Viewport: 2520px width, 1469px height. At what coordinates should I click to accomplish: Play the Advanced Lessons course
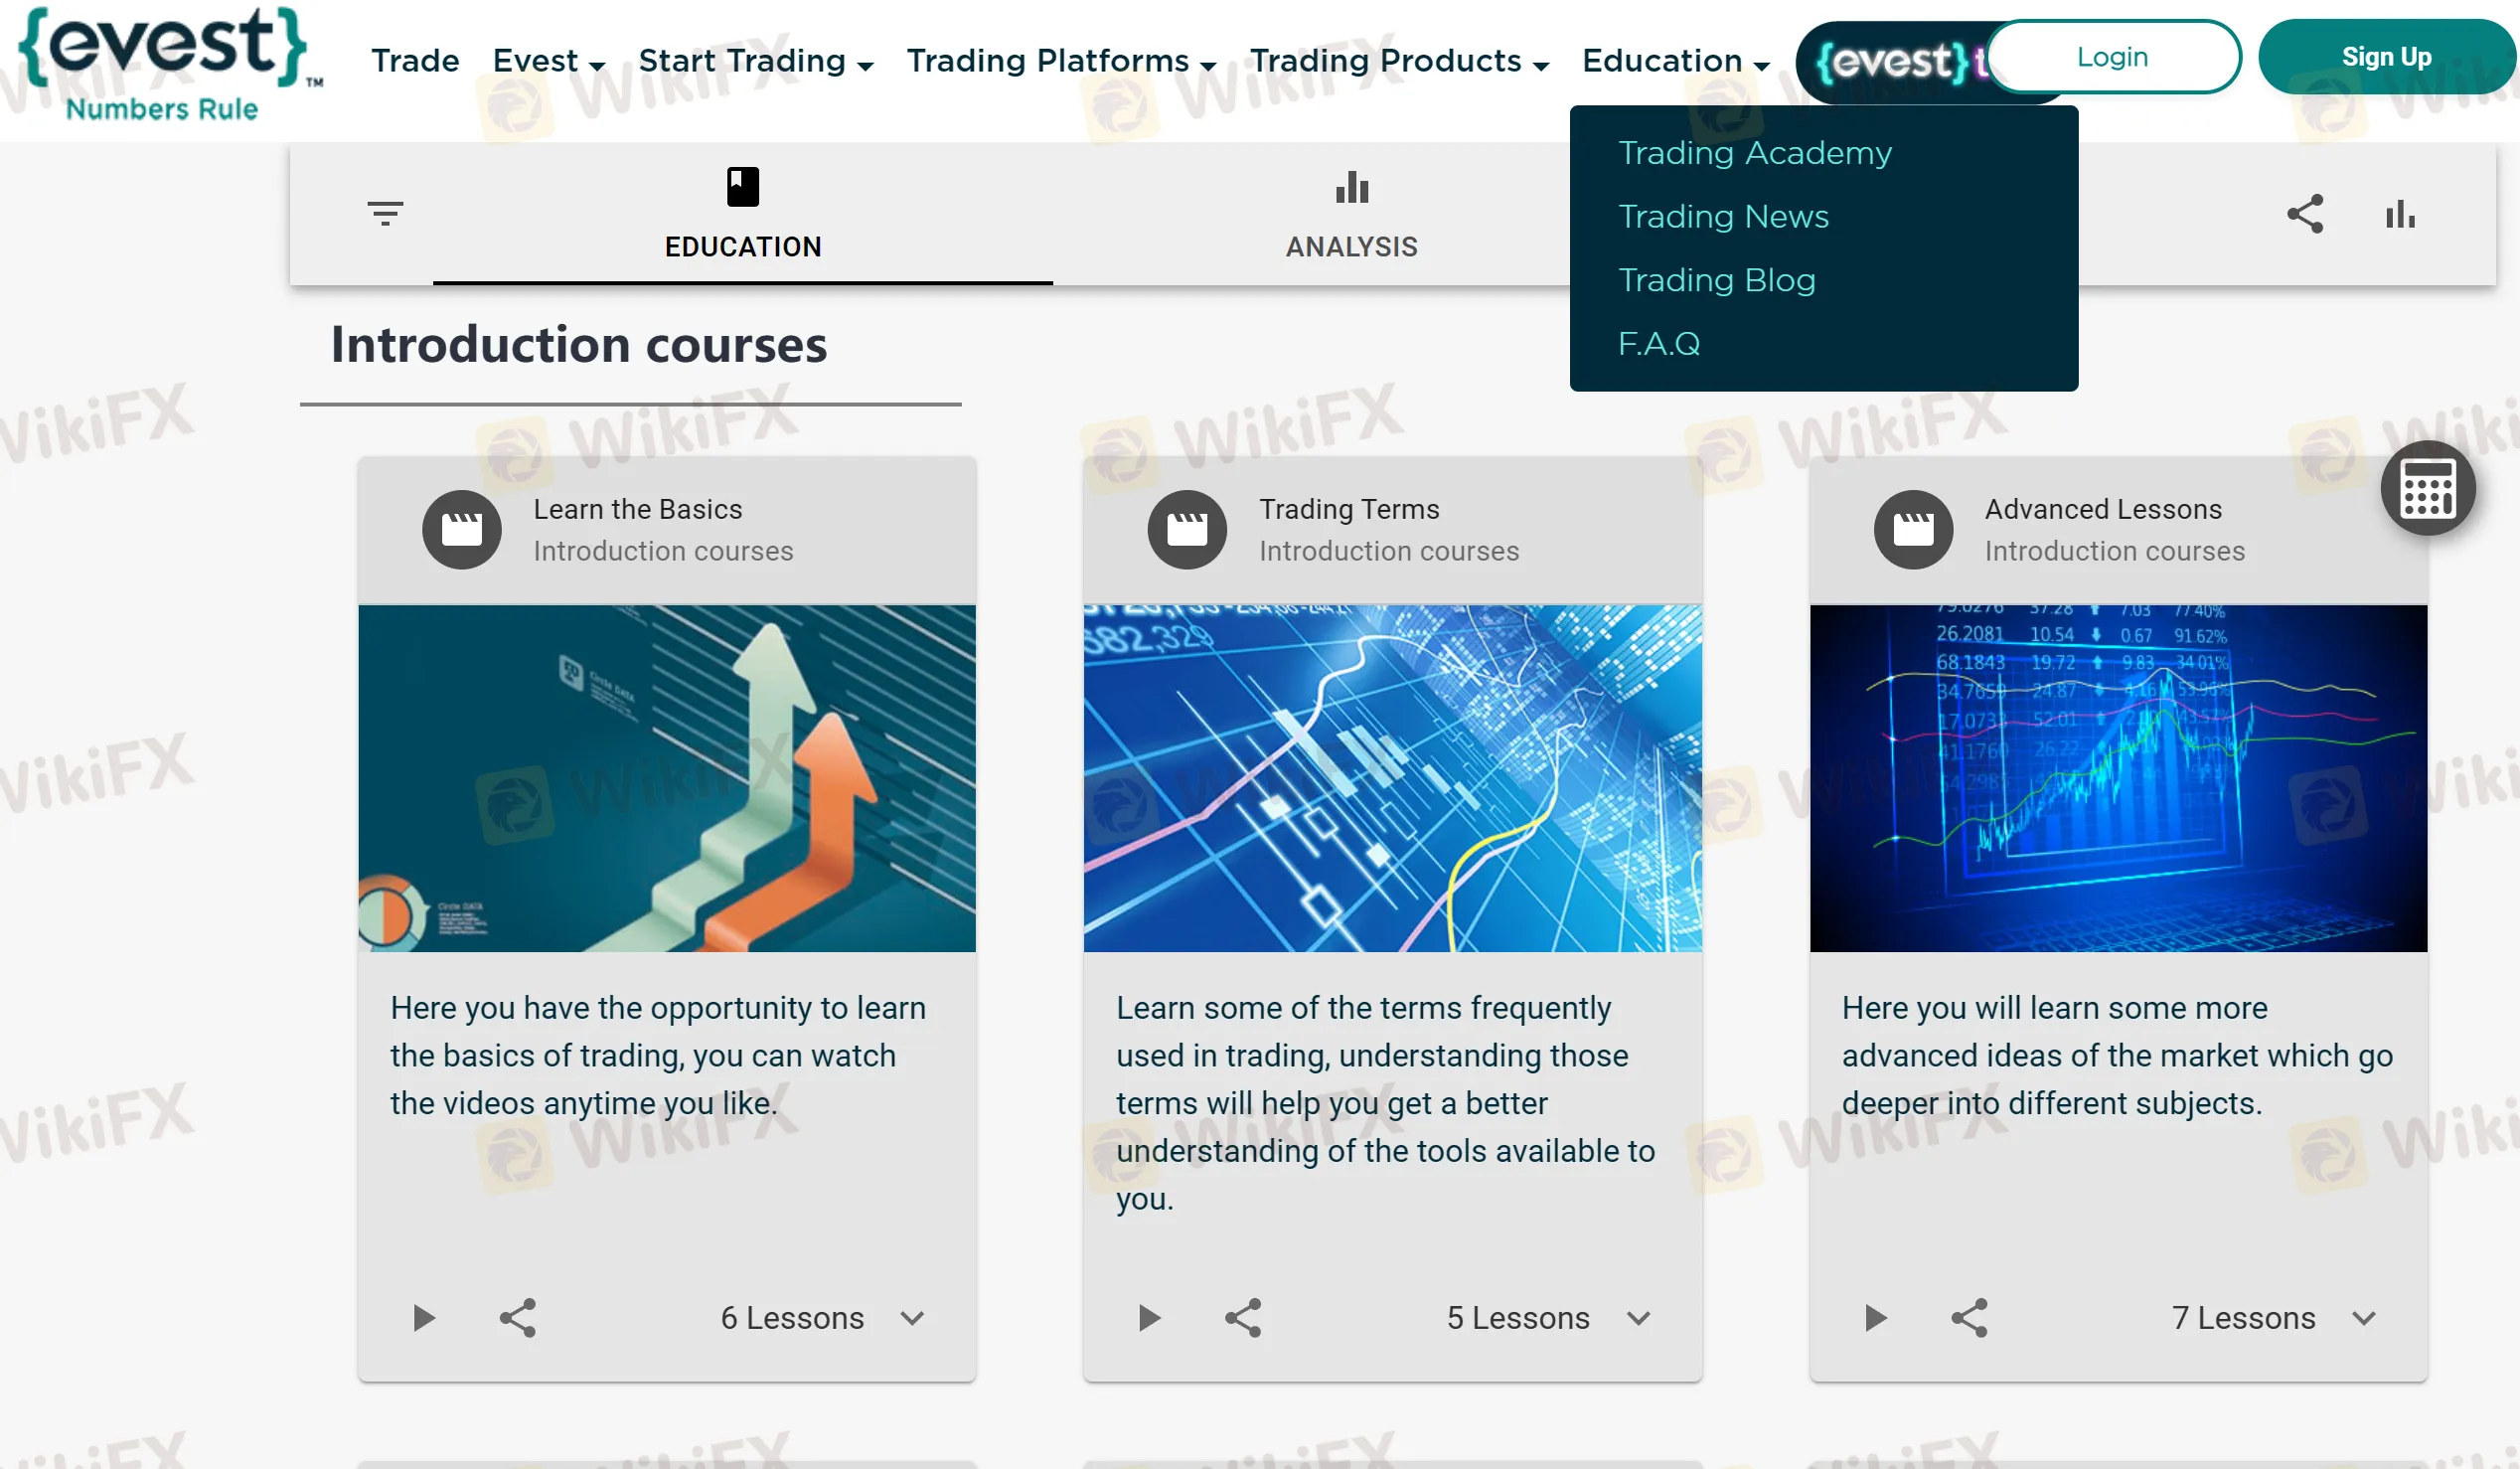click(x=1876, y=1318)
